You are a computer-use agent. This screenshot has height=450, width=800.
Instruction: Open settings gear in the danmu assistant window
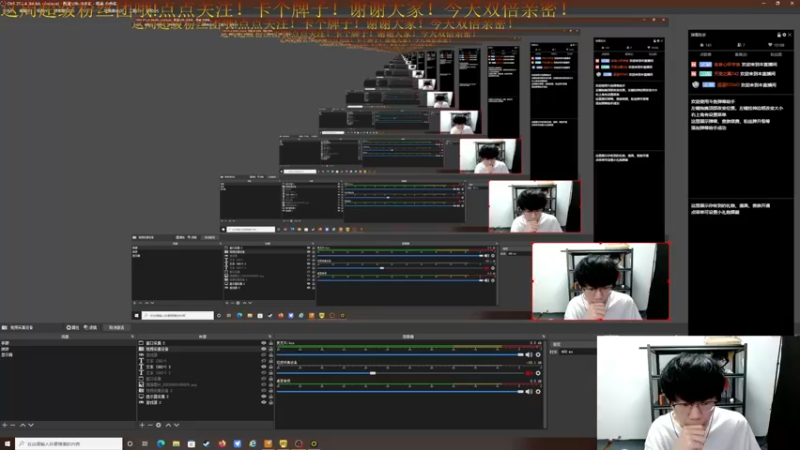784,35
